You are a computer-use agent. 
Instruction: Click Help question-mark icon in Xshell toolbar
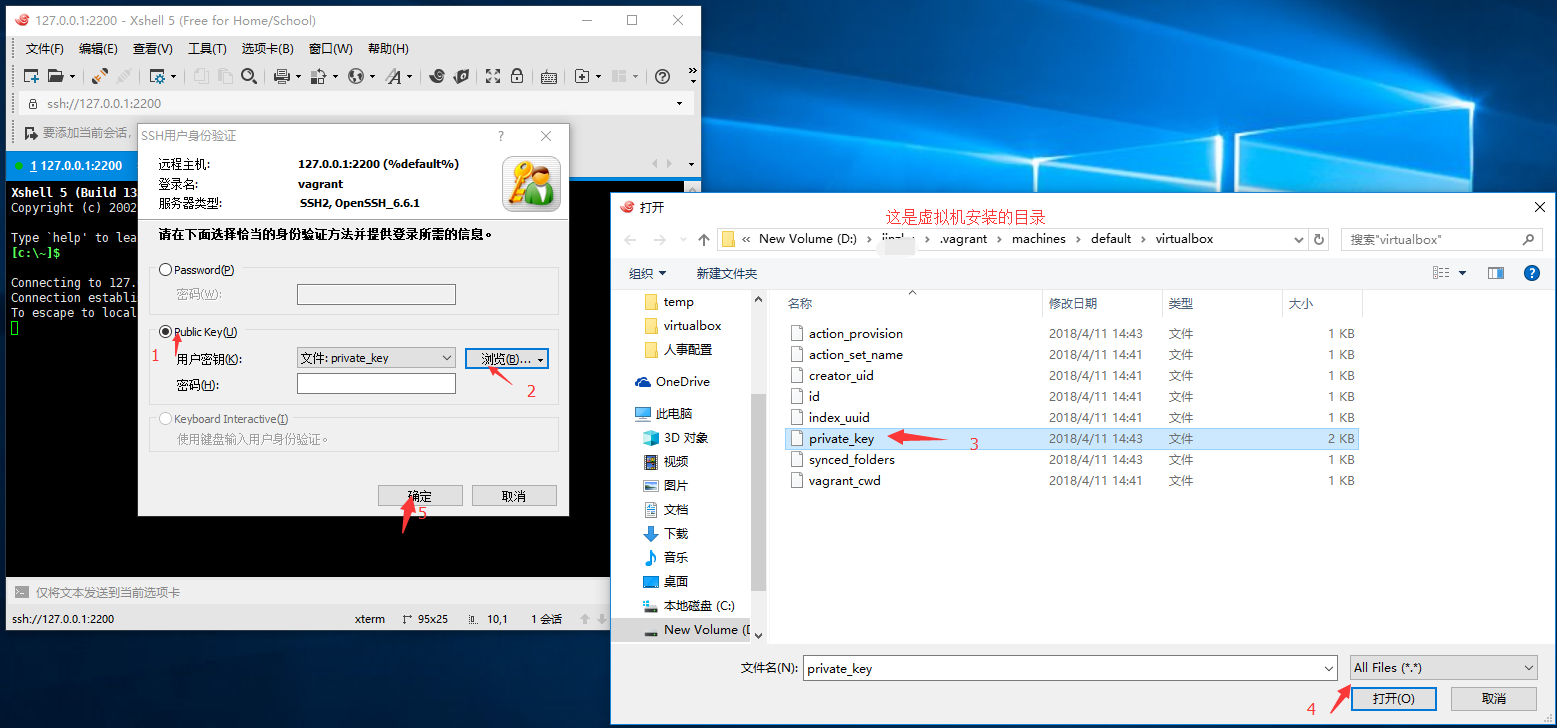[662, 76]
